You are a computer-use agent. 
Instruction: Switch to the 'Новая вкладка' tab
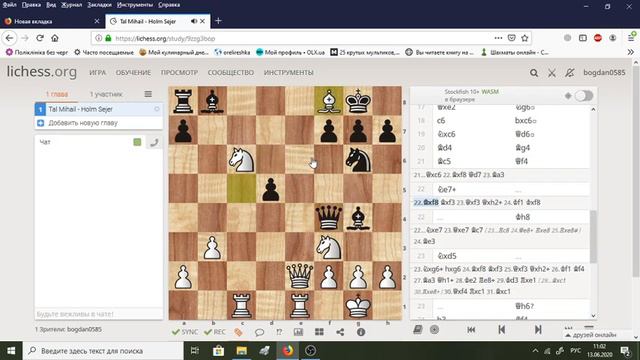[x=51, y=21]
